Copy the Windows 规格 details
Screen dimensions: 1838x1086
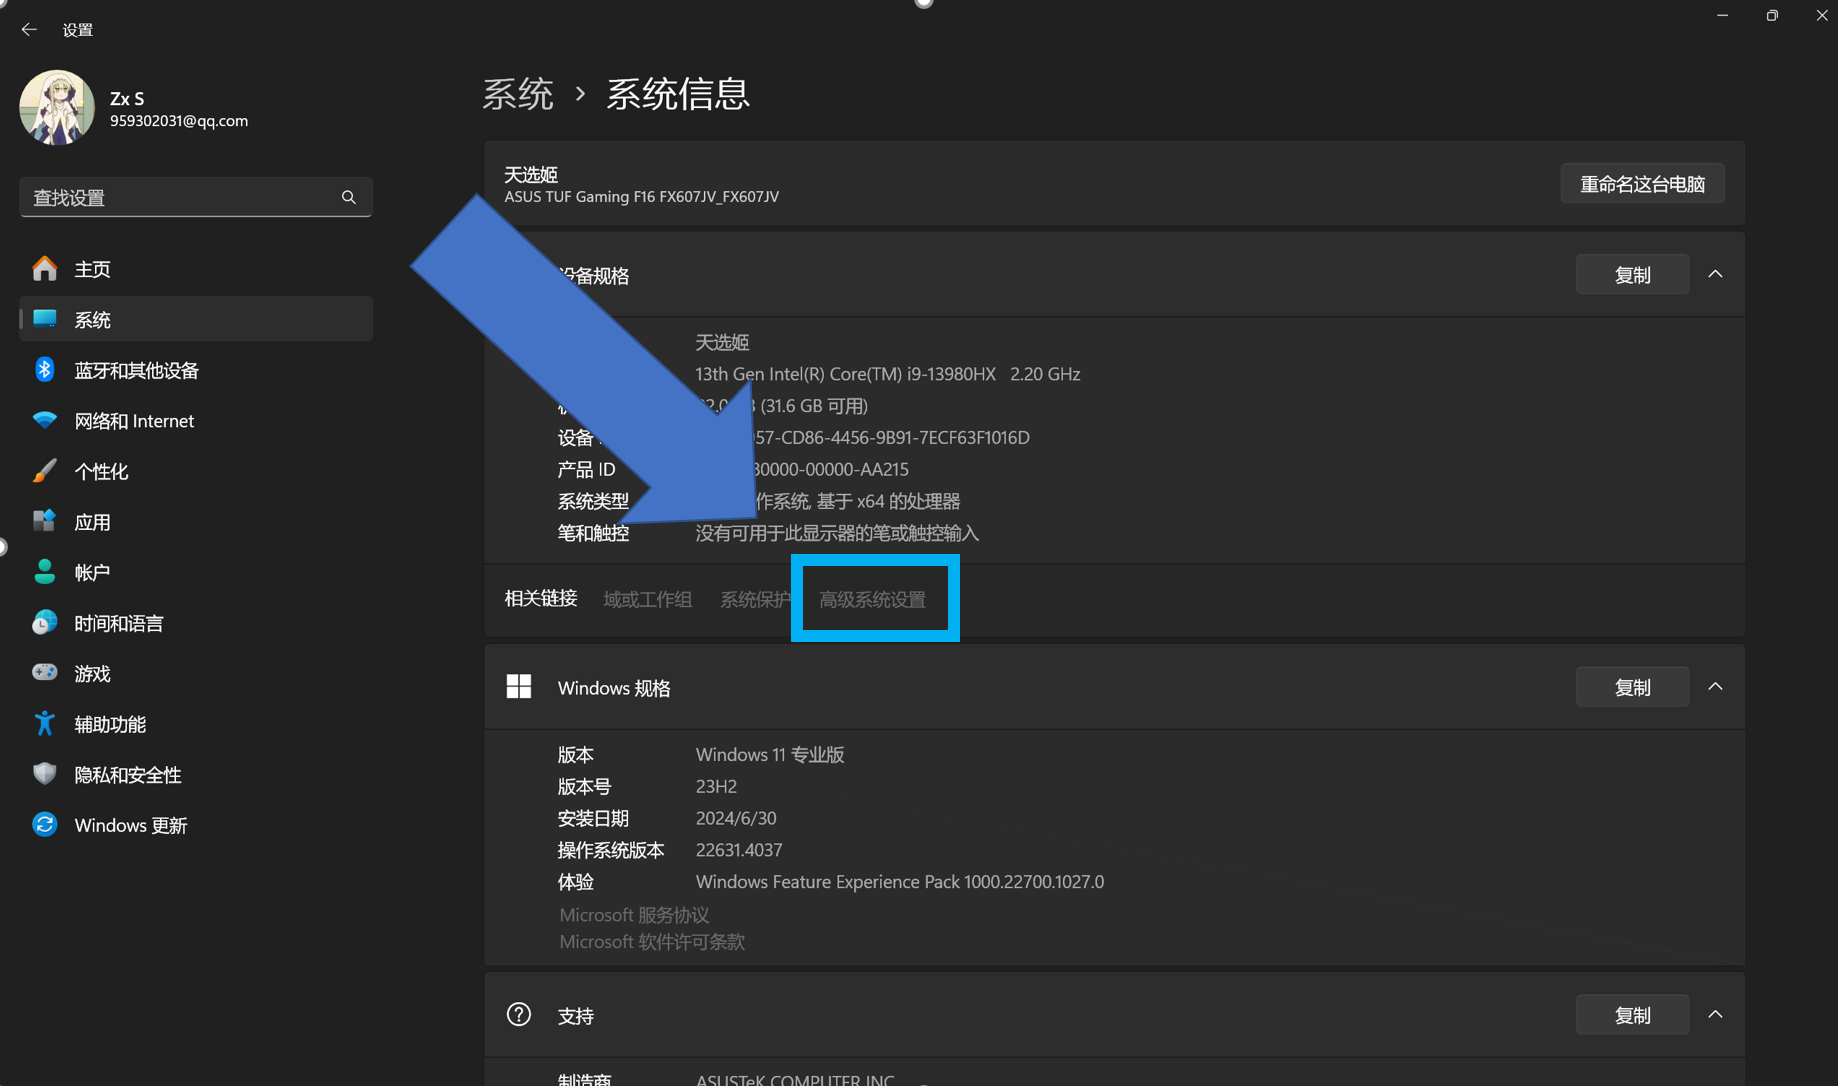click(1632, 687)
